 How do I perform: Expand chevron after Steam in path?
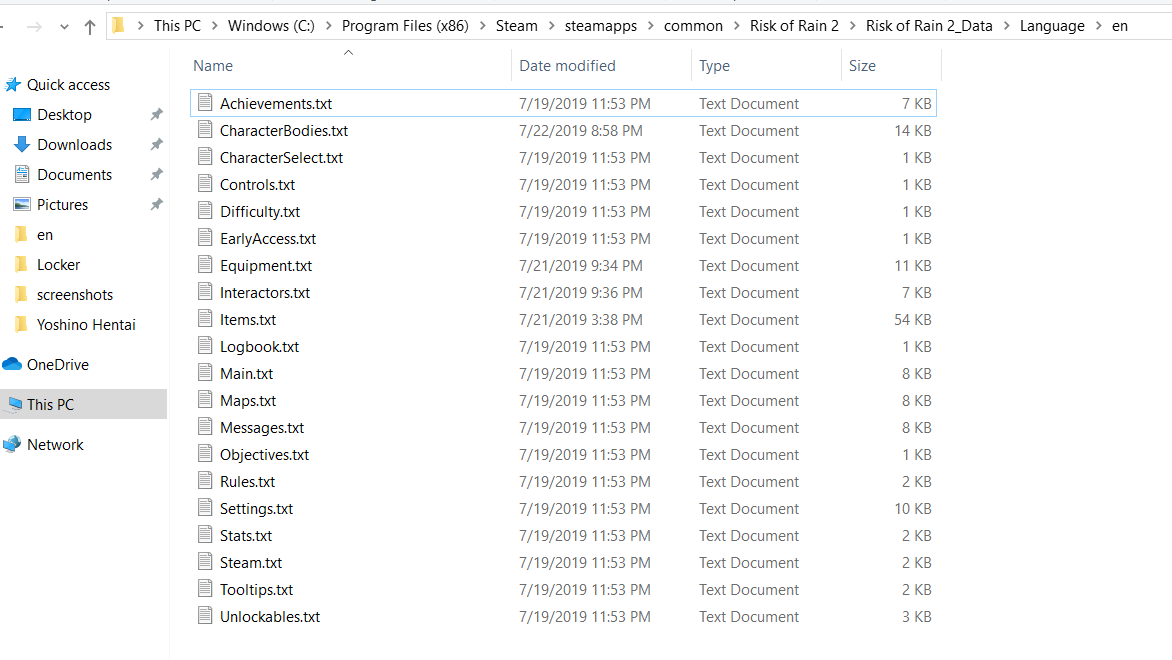(552, 26)
